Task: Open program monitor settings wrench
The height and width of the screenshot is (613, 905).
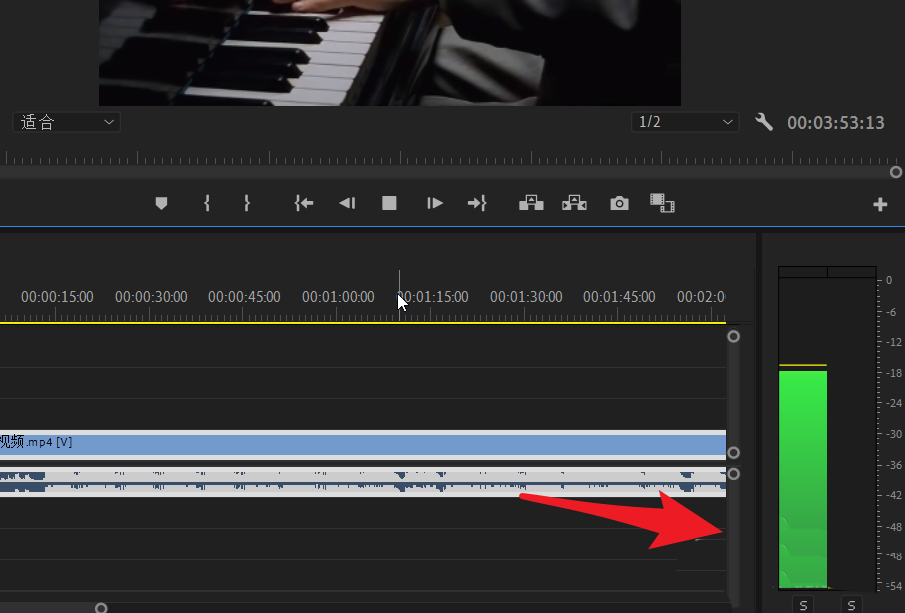Action: pos(764,122)
